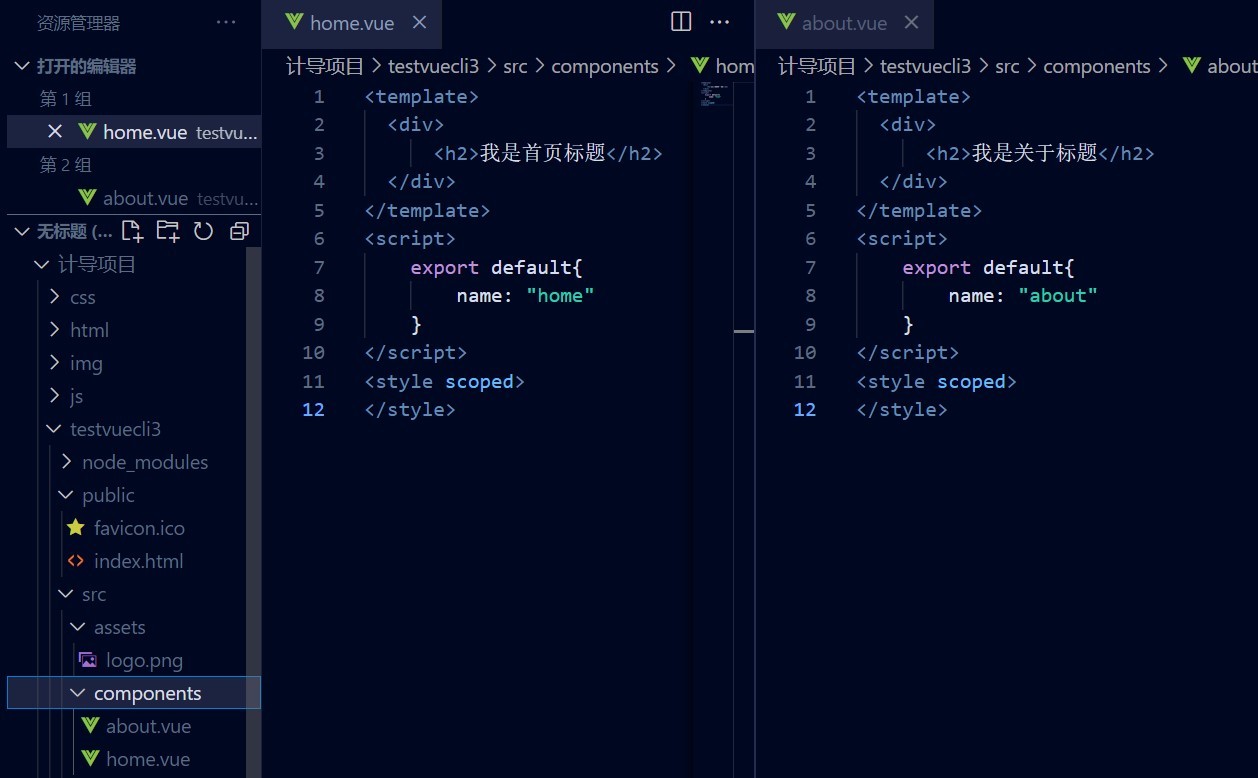Click components in the home.vue breadcrumb

(x=605, y=66)
